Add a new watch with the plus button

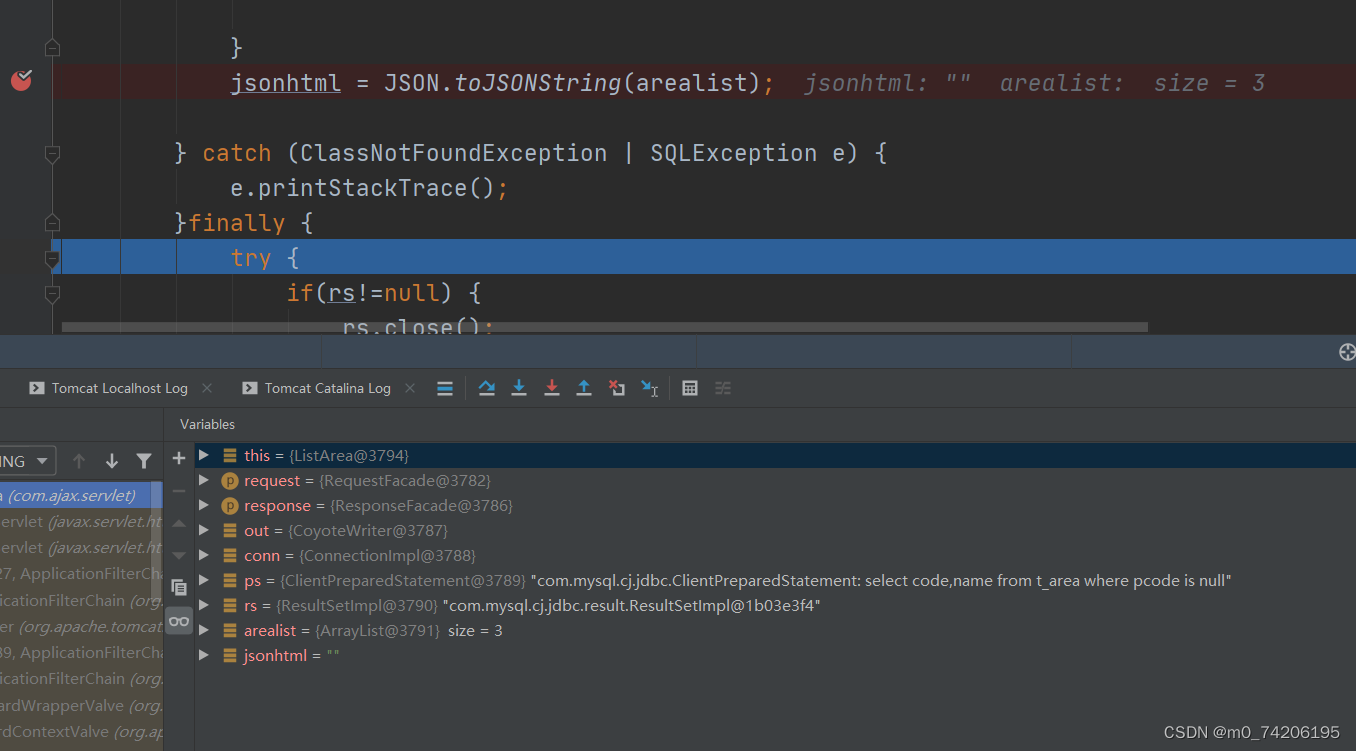[x=178, y=458]
